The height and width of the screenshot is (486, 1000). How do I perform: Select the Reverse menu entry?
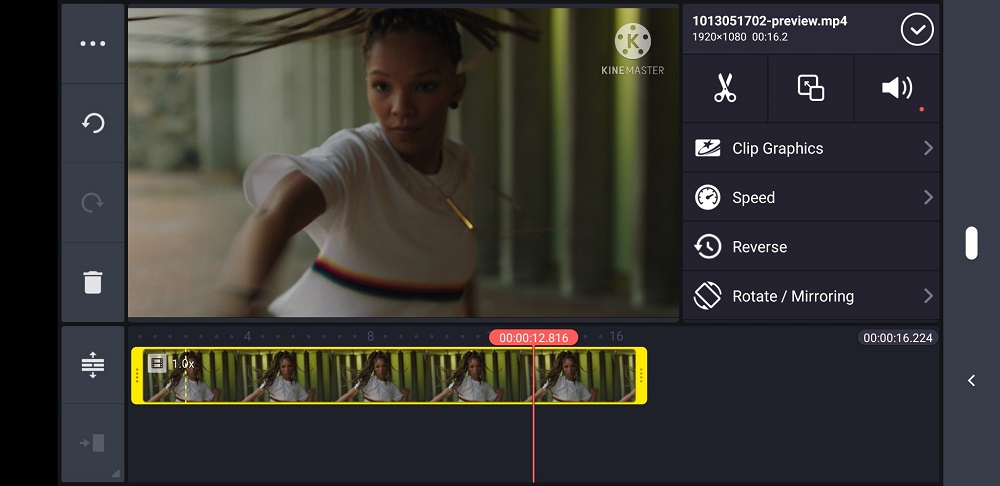811,247
